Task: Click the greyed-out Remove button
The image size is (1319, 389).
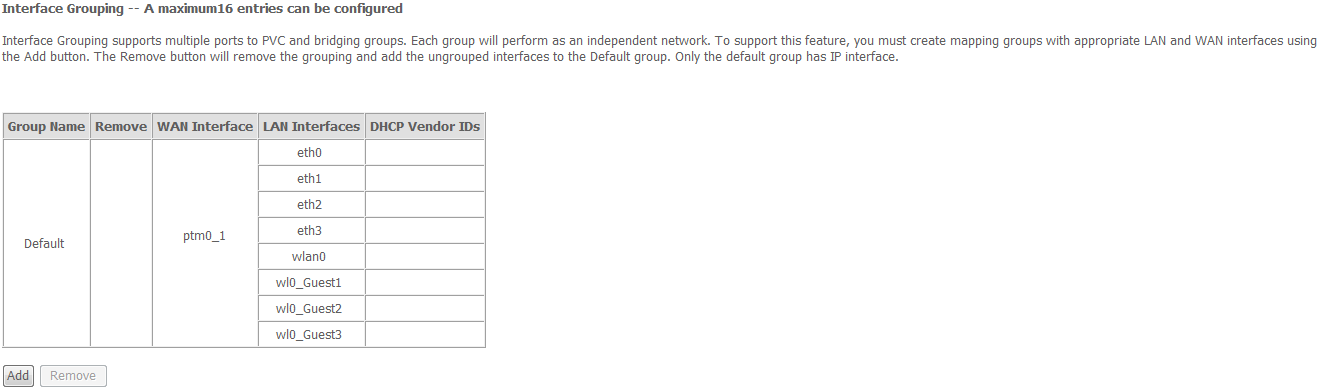Action: (73, 376)
